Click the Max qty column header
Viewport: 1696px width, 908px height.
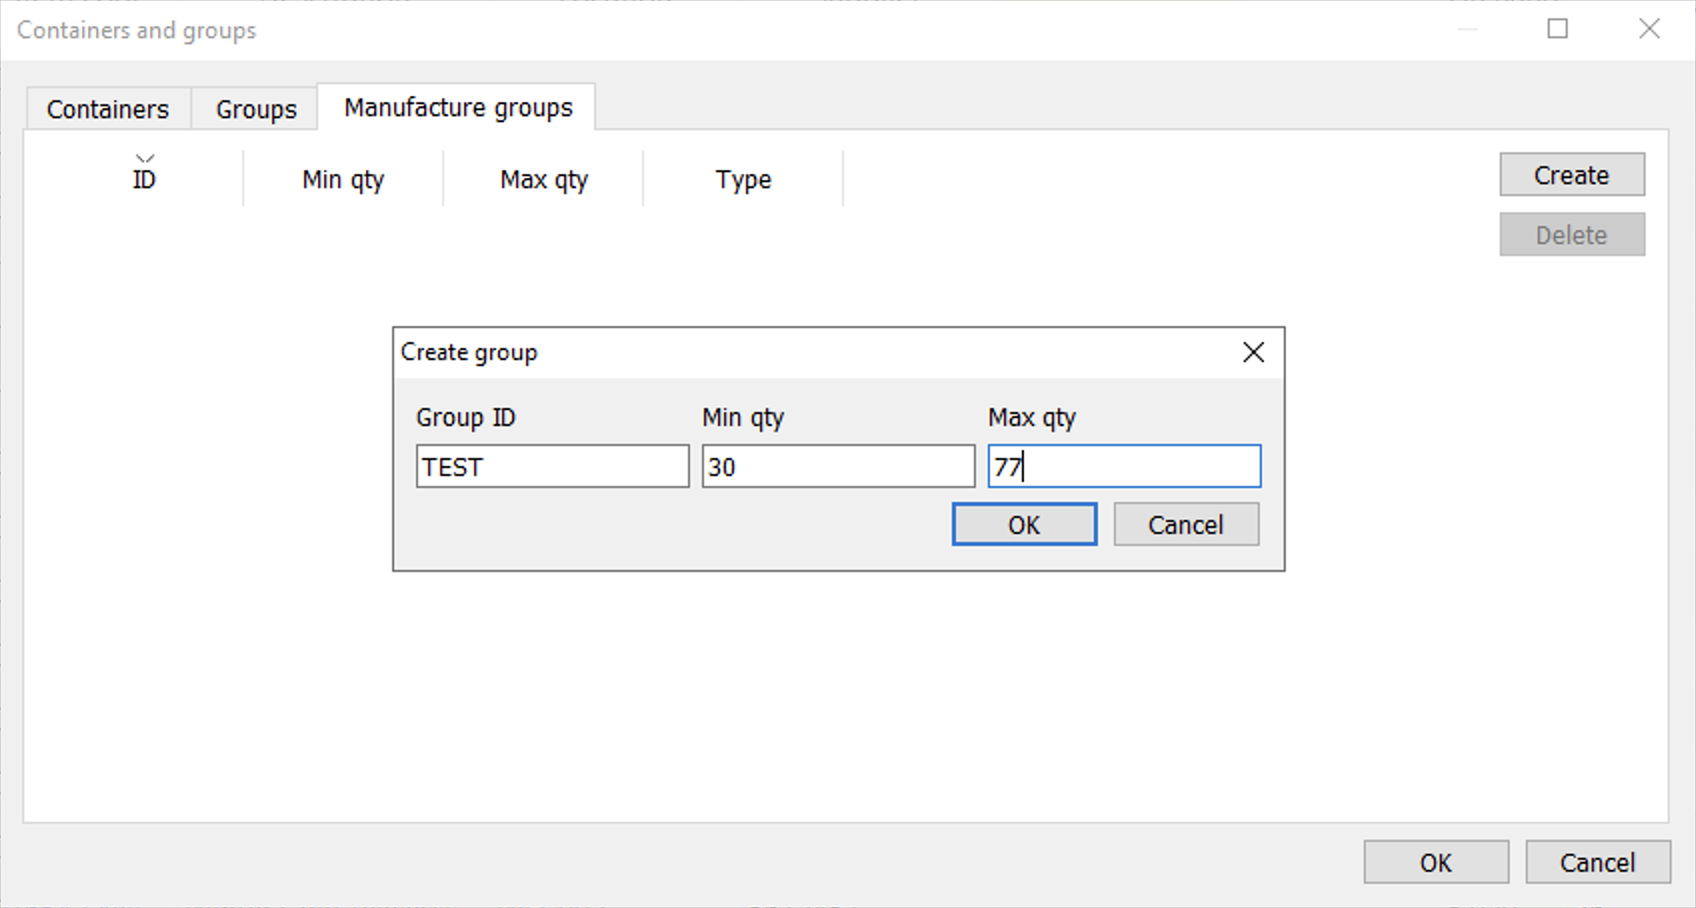[543, 179]
